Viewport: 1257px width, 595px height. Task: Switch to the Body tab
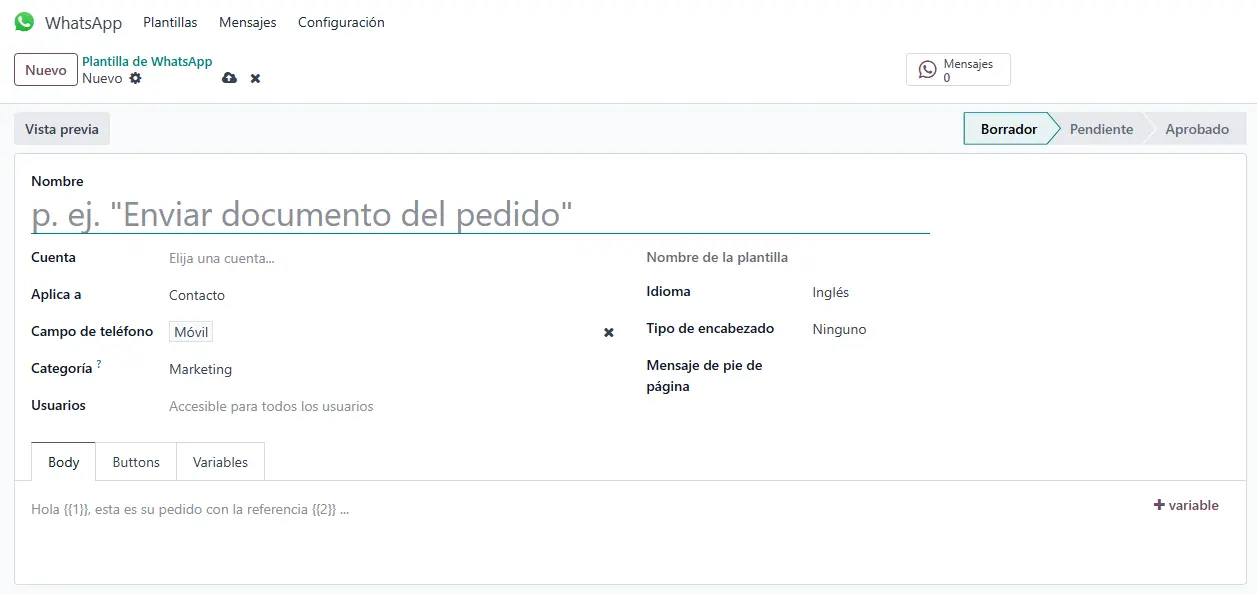(x=64, y=462)
